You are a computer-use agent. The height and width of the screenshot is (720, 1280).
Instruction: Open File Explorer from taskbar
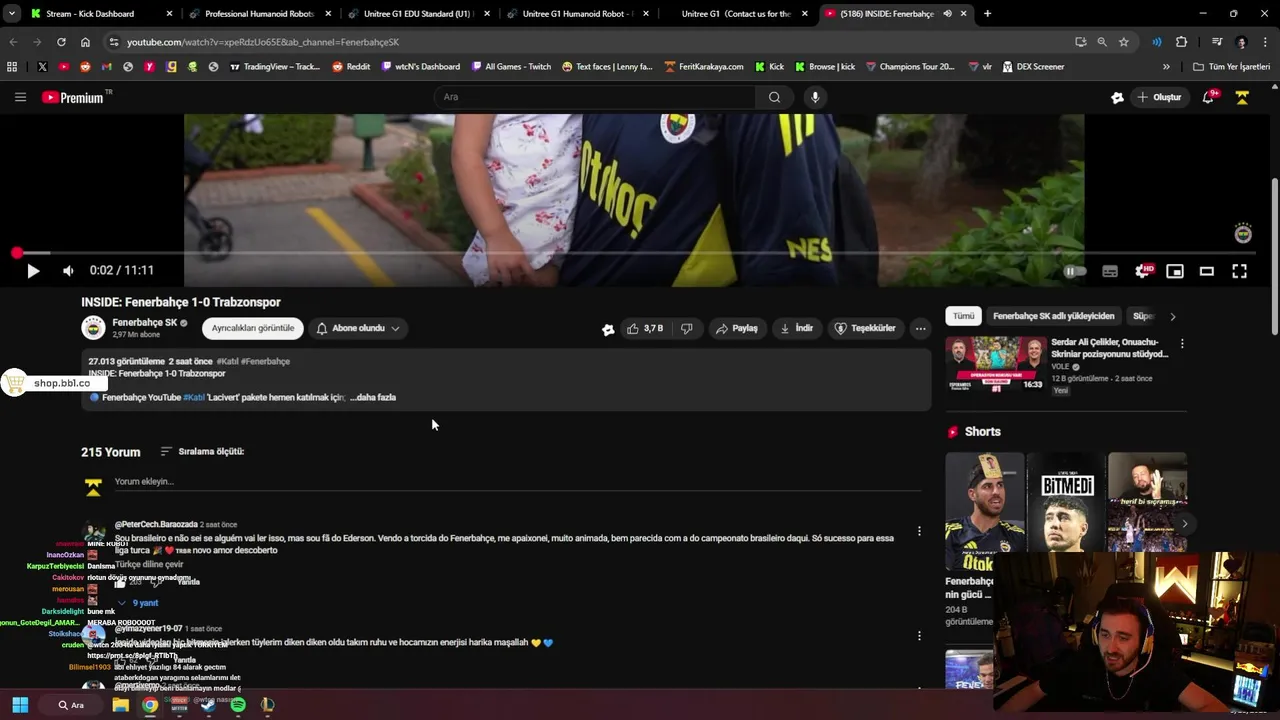(x=121, y=705)
